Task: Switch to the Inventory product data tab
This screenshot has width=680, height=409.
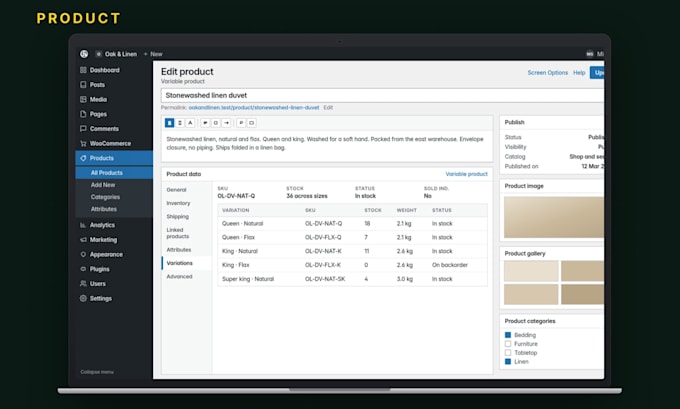Action: coord(178,203)
